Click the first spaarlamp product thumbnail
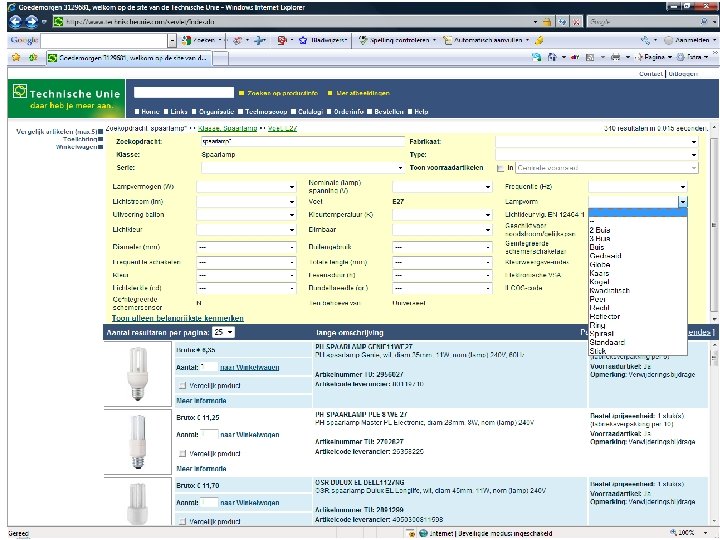The width and height of the screenshot is (720, 540). pyautogui.click(x=137, y=373)
